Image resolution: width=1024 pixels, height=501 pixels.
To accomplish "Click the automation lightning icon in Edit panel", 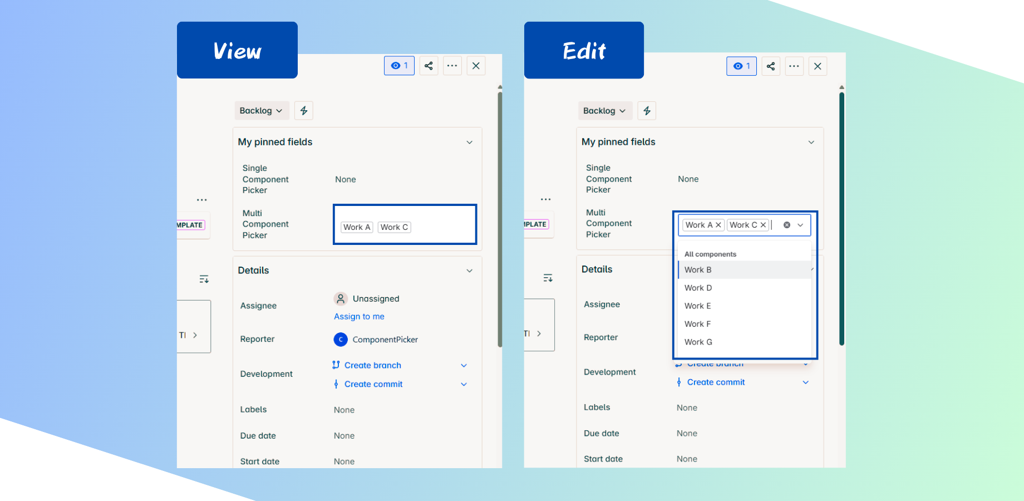I will [x=647, y=111].
